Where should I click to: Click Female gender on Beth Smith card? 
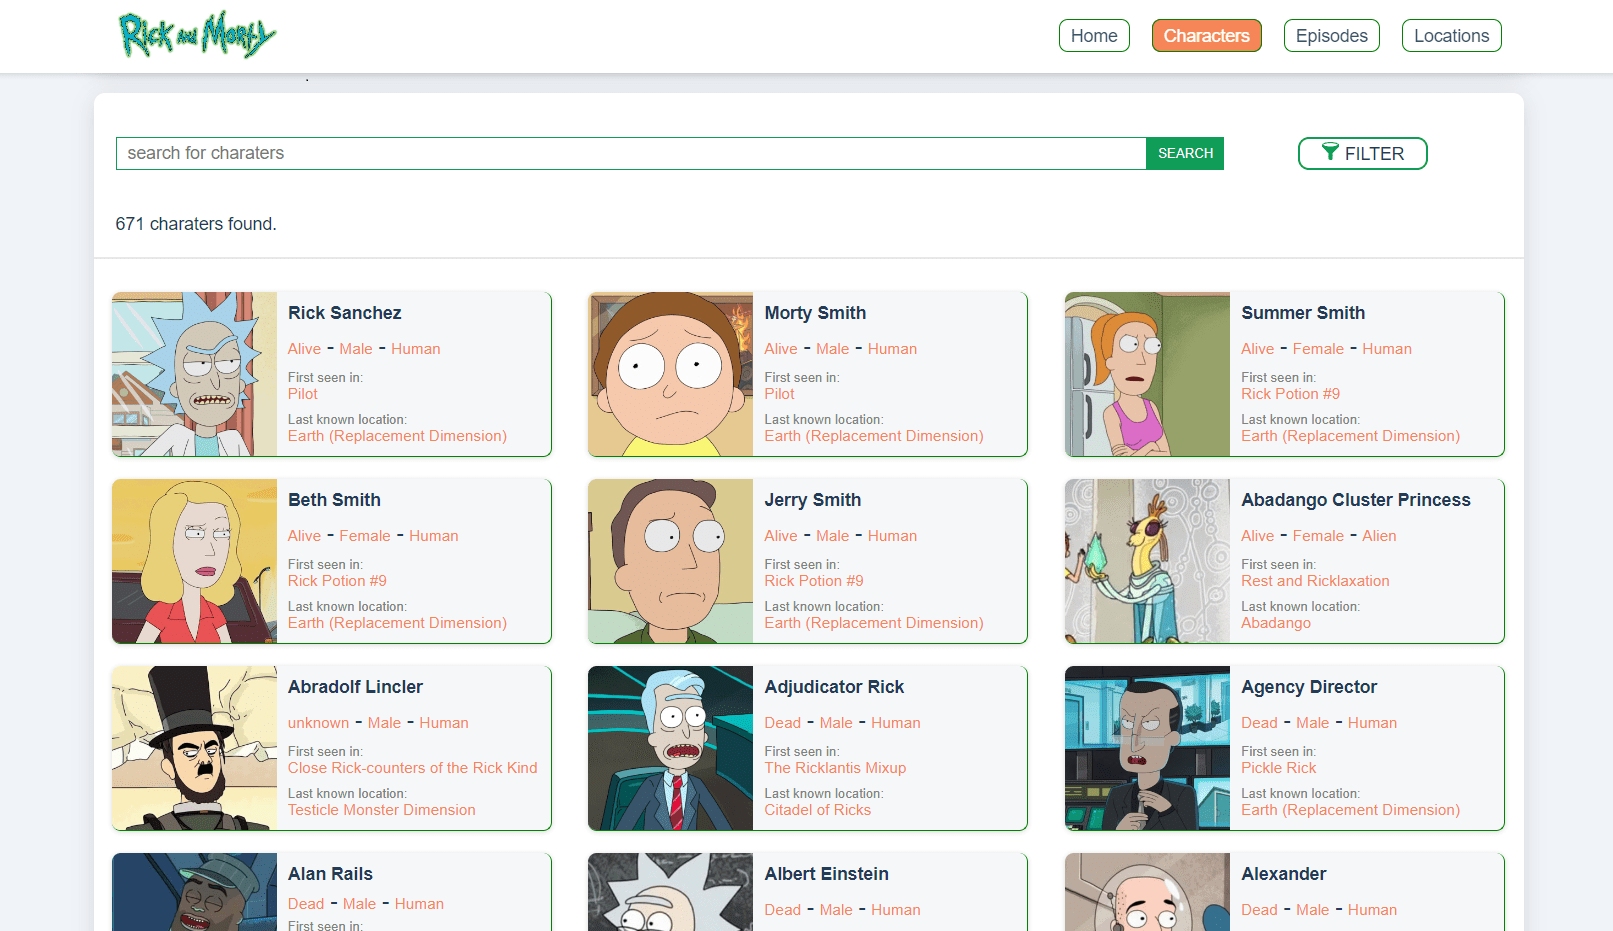tap(364, 536)
